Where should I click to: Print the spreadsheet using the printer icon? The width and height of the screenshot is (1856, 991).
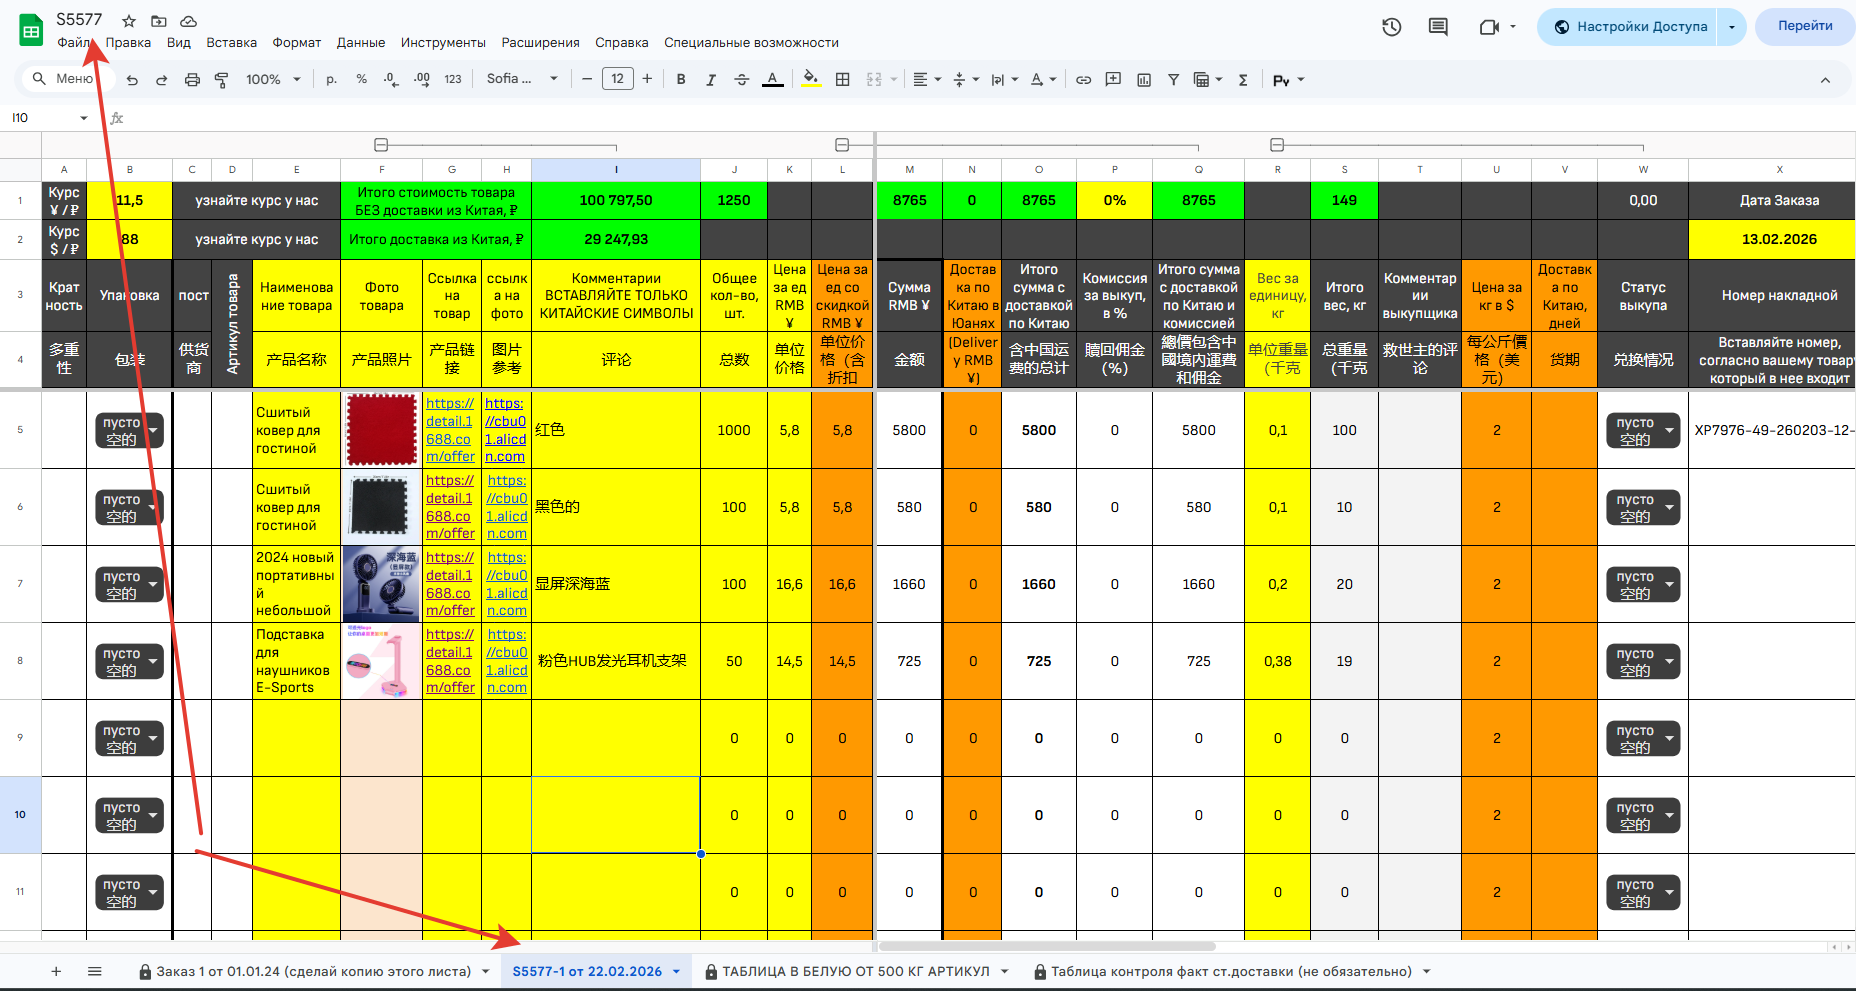click(x=192, y=80)
